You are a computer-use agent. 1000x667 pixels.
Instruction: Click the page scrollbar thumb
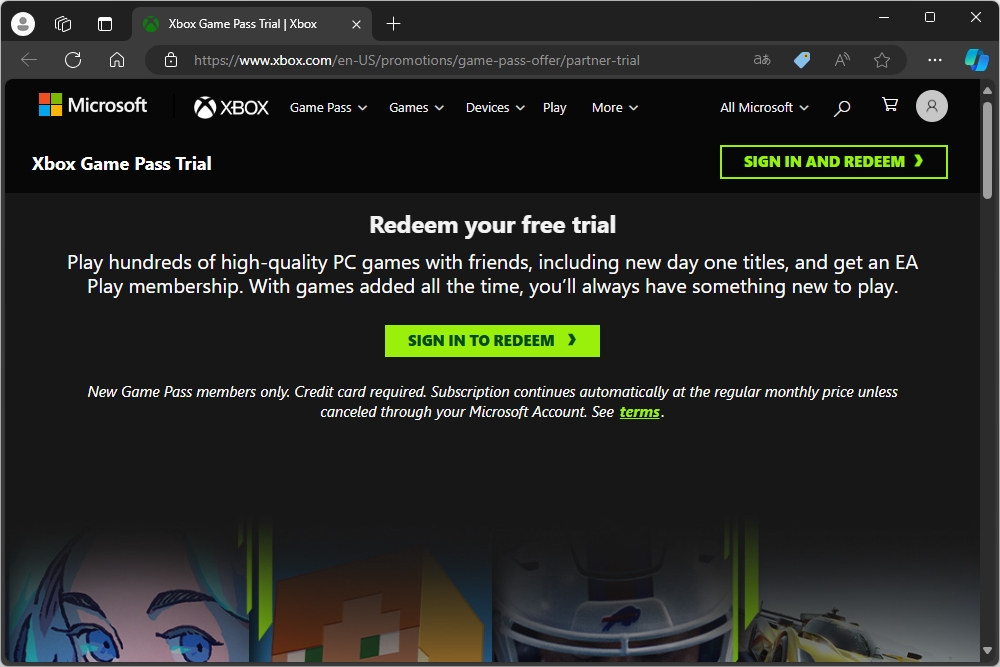[x=987, y=150]
